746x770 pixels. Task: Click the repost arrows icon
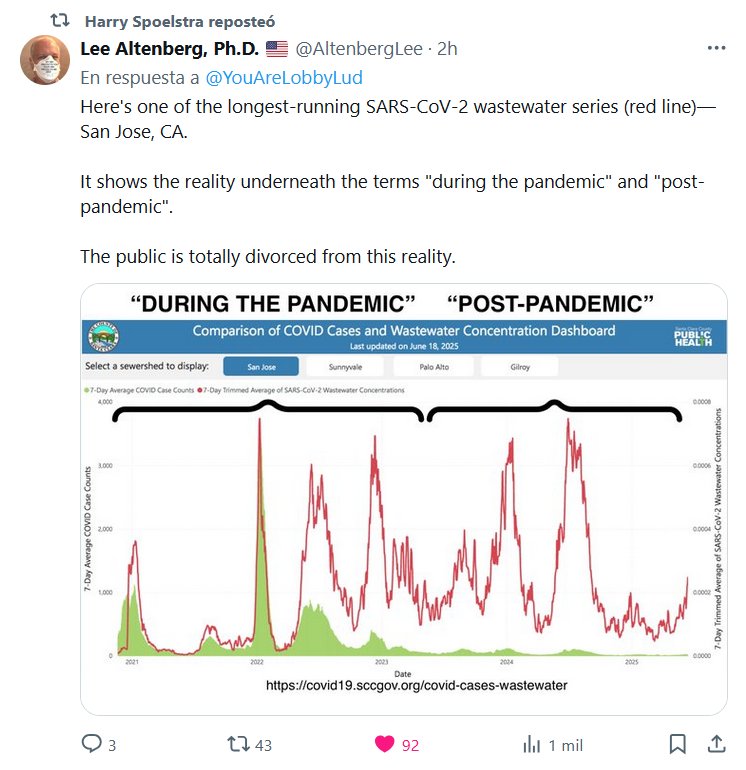[x=238, y=744]
